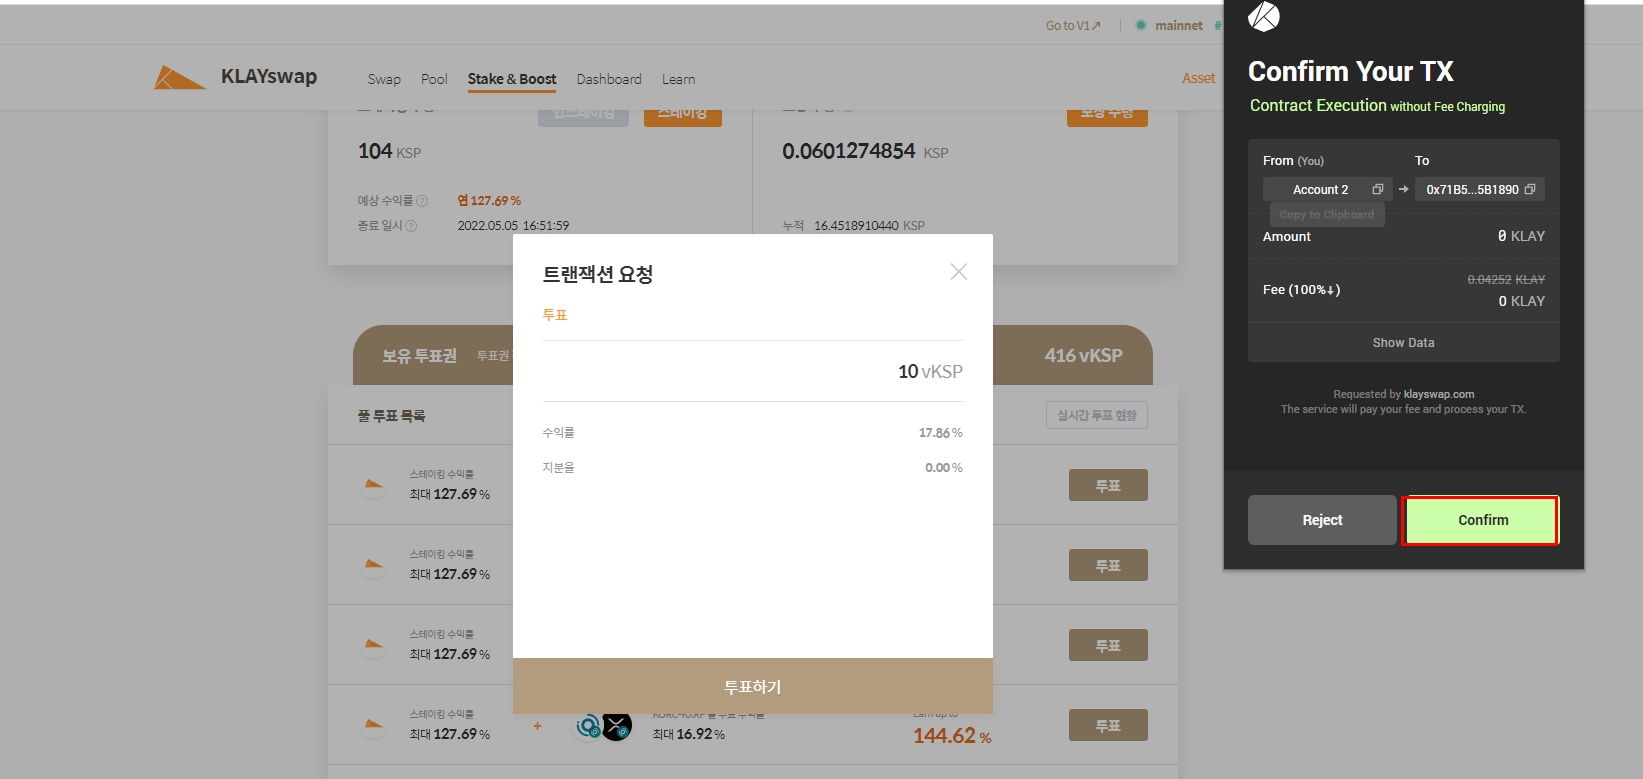Open the Go to V1 link
The width and height of the screenshot is (1643, 779).
1072,26
